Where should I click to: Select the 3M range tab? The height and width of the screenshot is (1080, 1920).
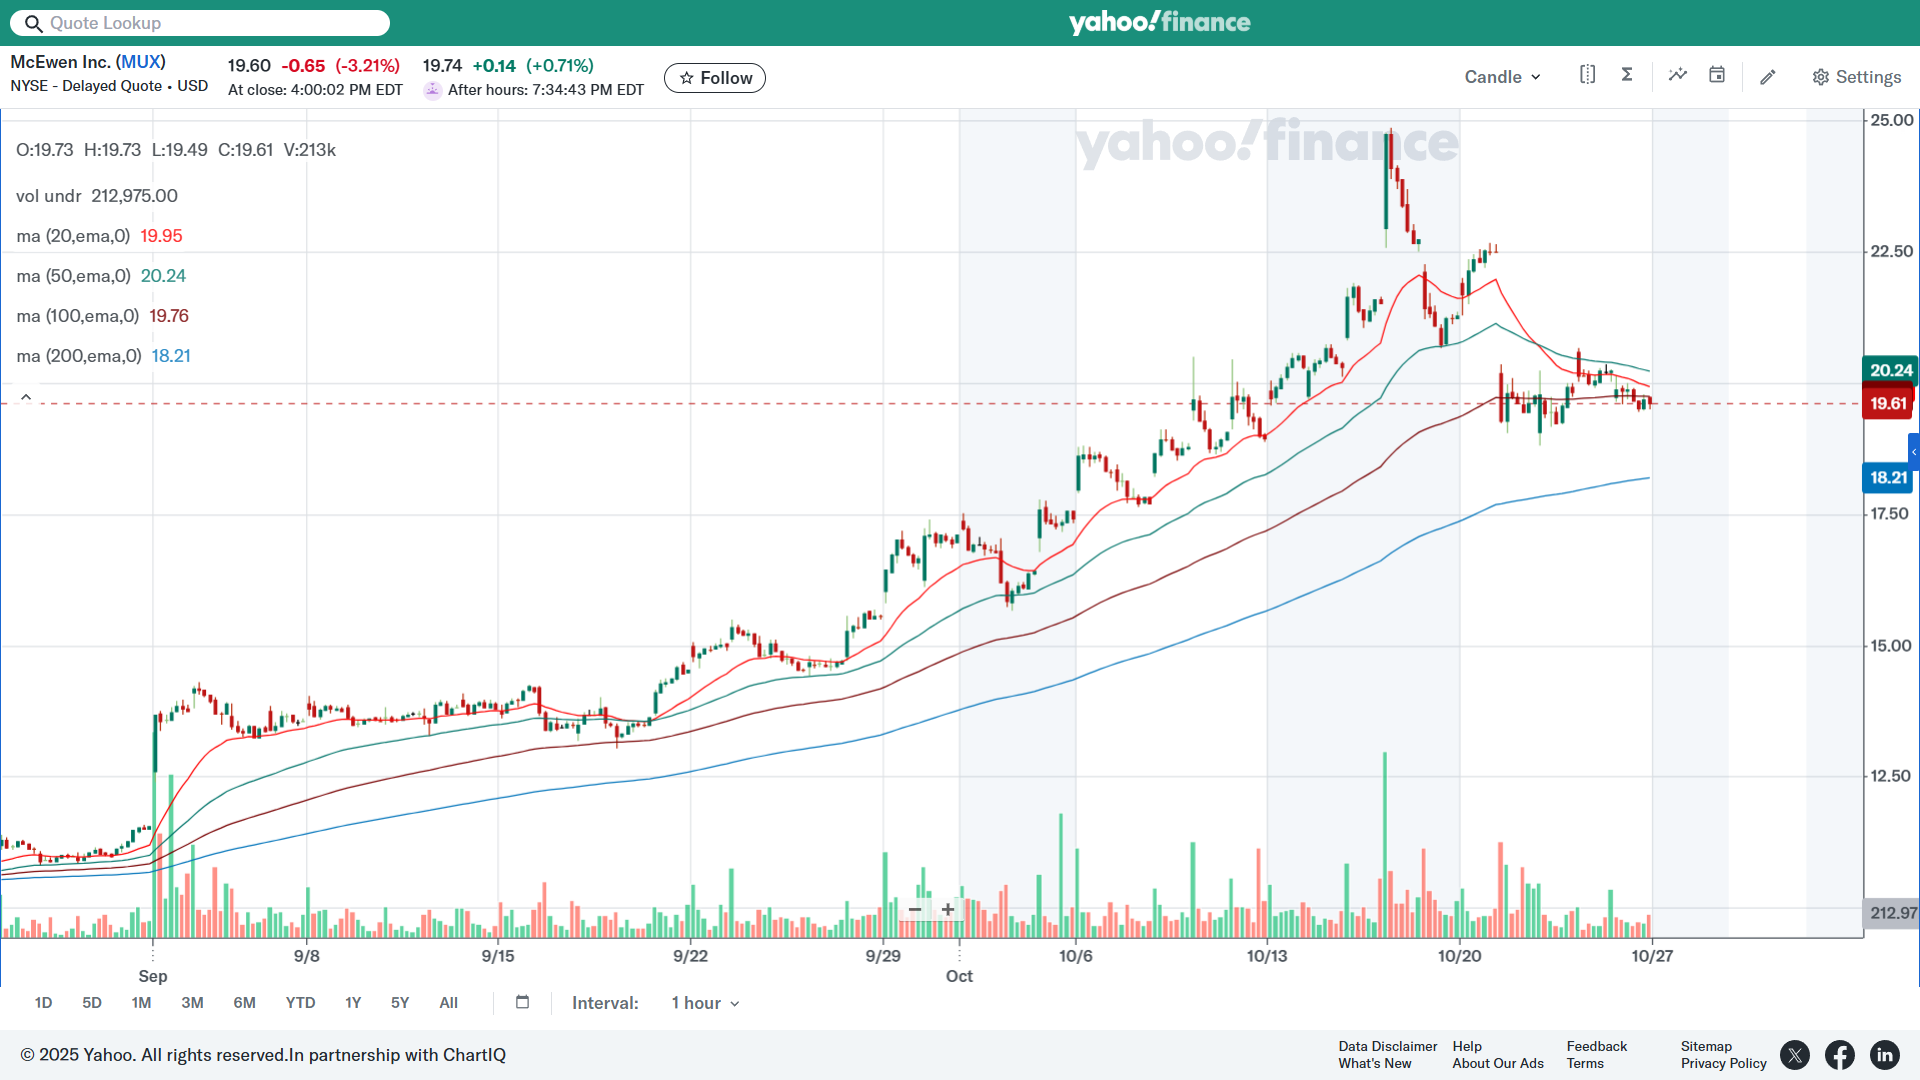click(192, 1003)
